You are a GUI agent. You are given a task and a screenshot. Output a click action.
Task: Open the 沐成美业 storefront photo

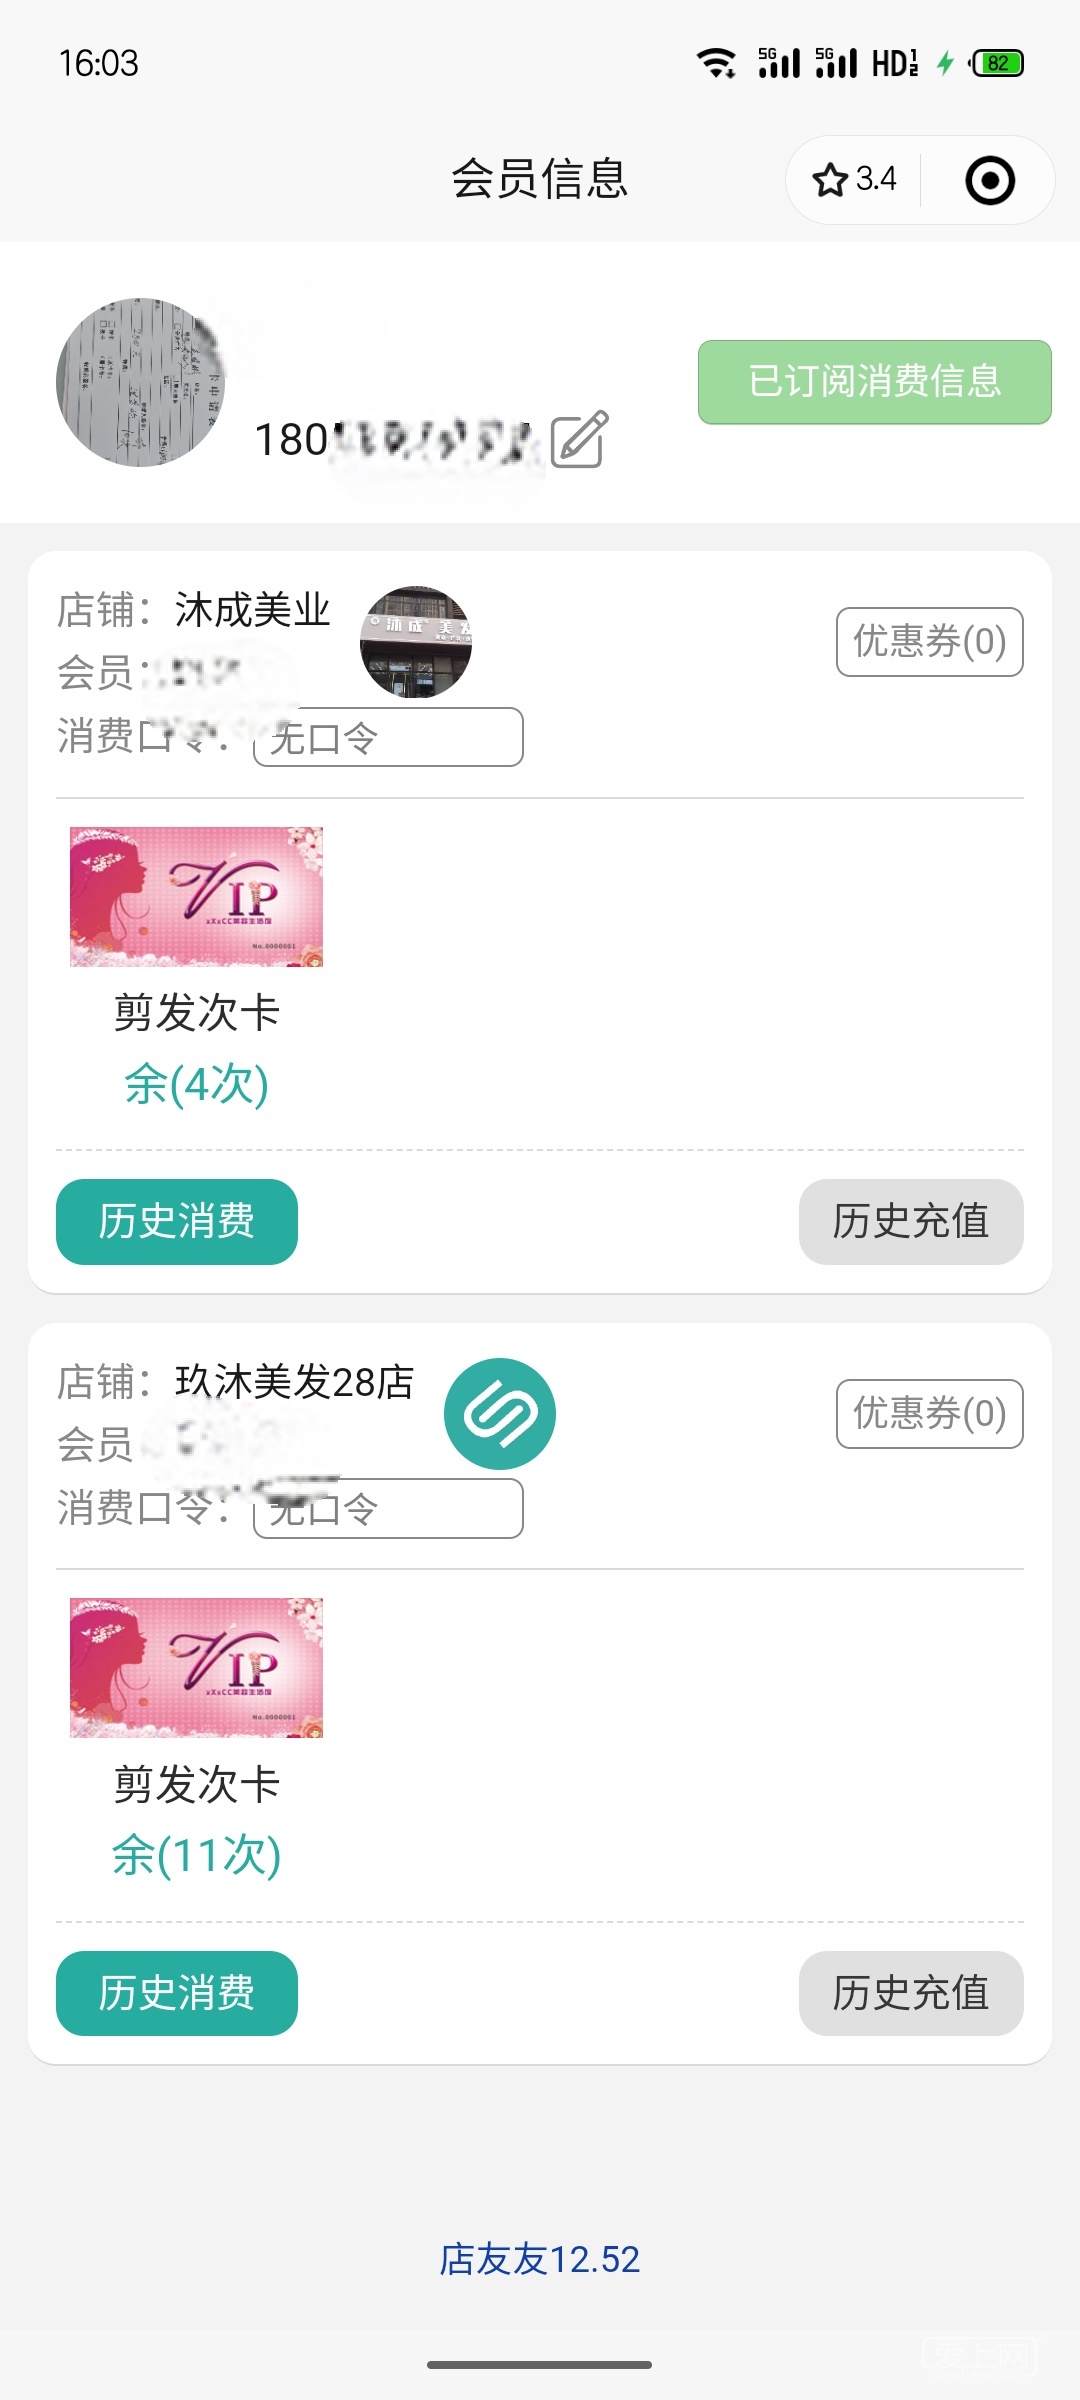click(x=416, y=642)
